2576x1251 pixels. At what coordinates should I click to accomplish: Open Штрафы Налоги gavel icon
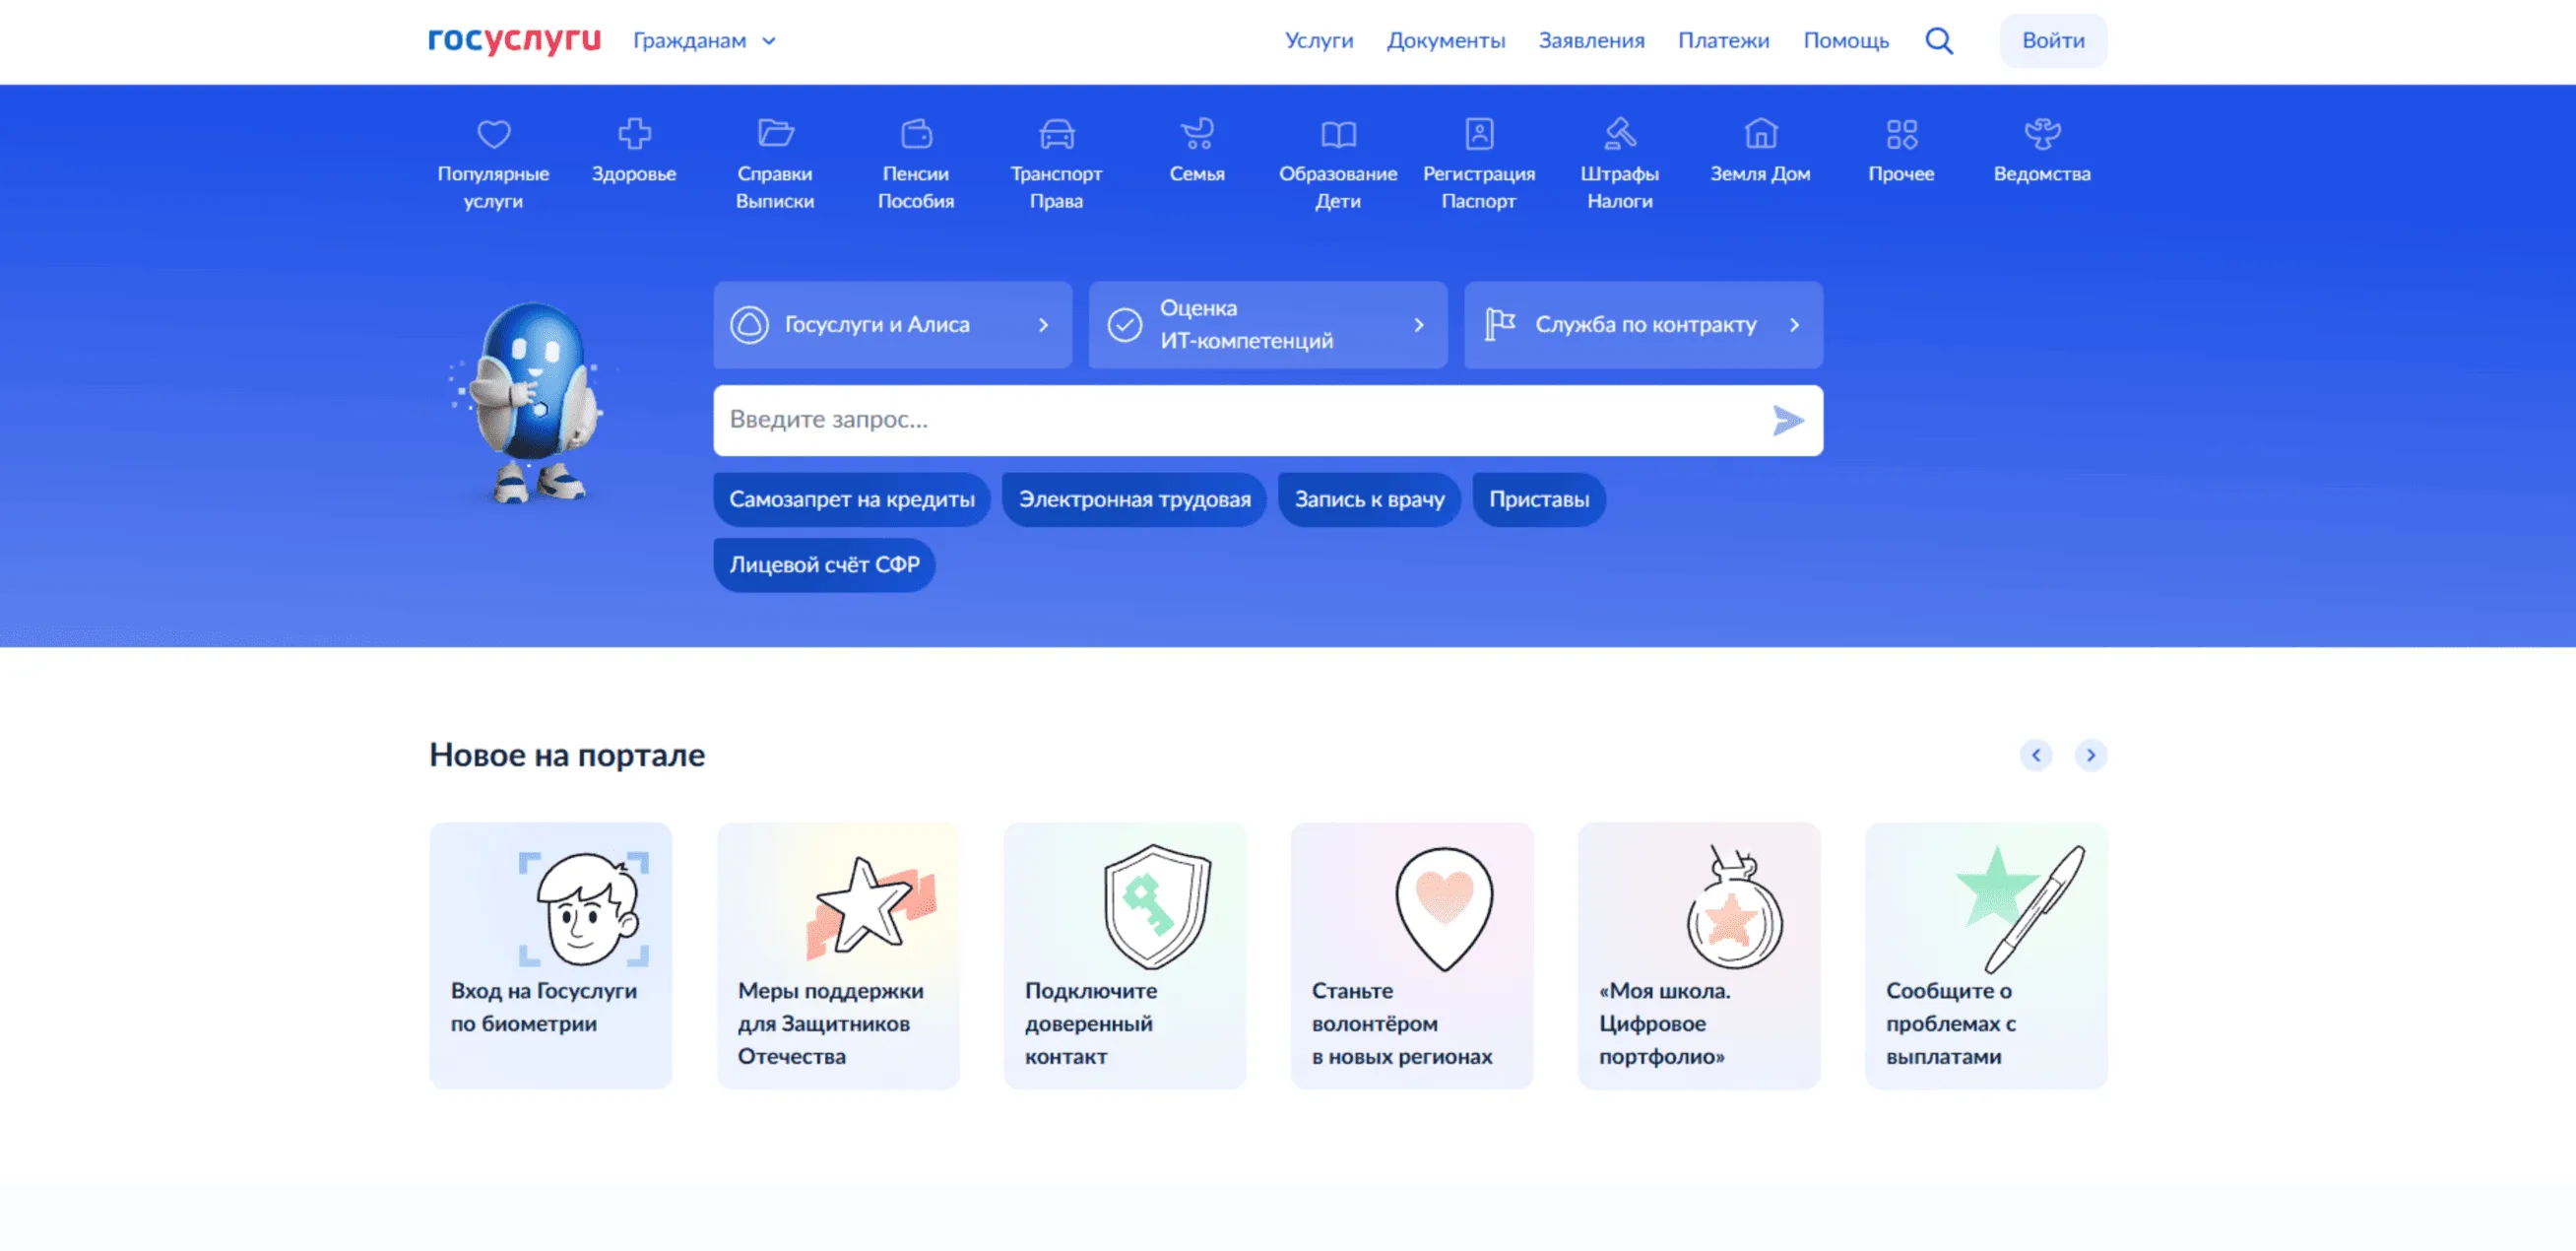point(1620,133)
